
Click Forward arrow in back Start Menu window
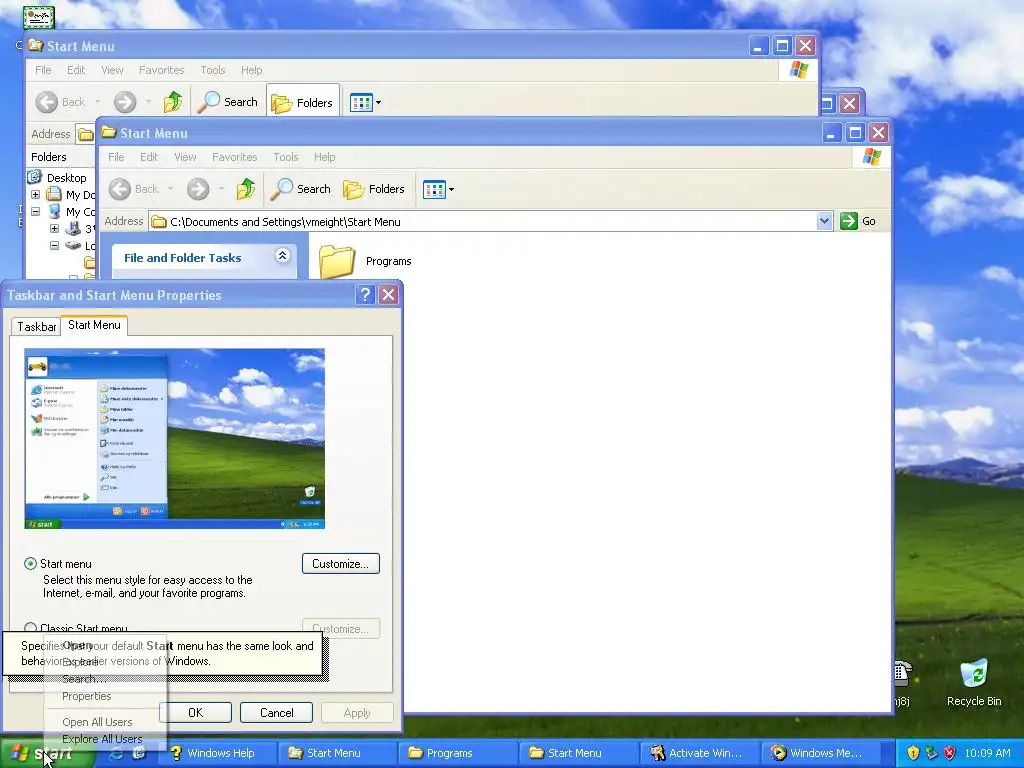[125, 102]
